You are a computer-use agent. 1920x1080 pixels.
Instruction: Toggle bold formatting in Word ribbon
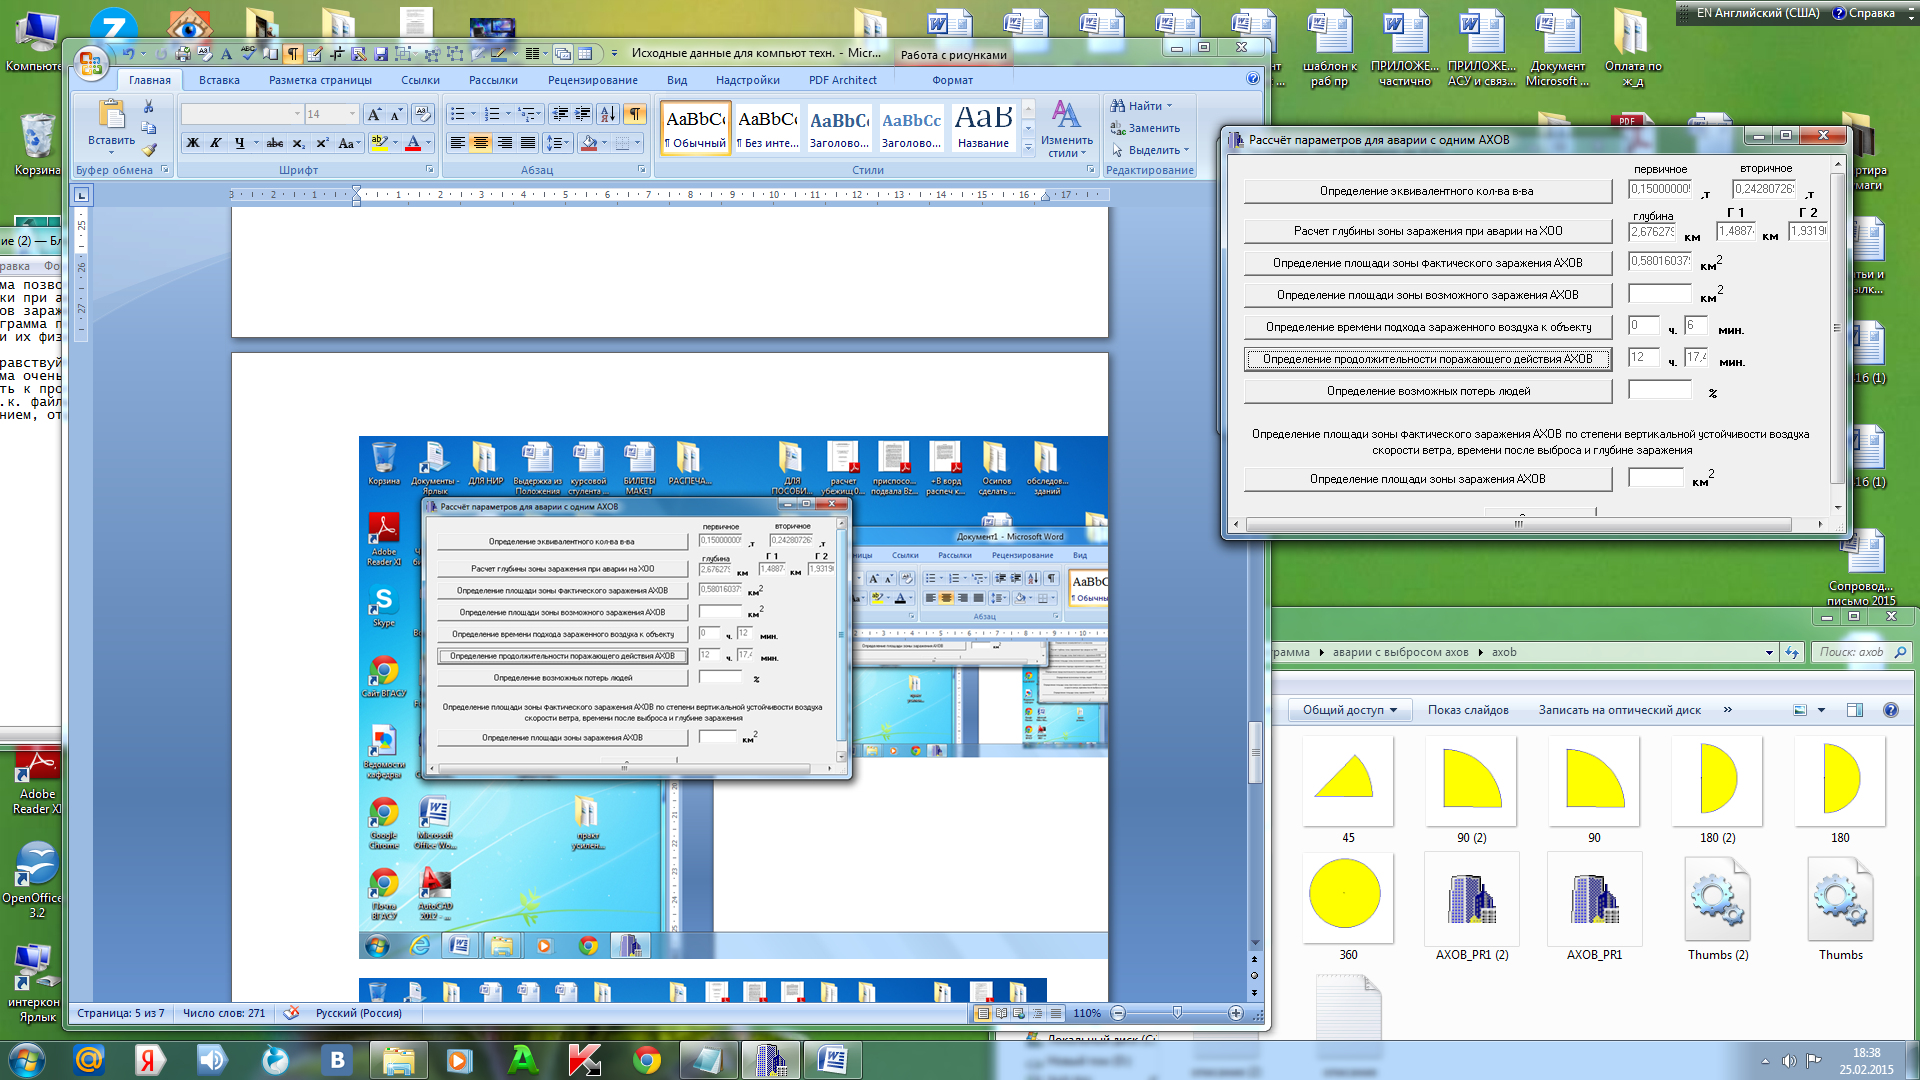point(193,143)
